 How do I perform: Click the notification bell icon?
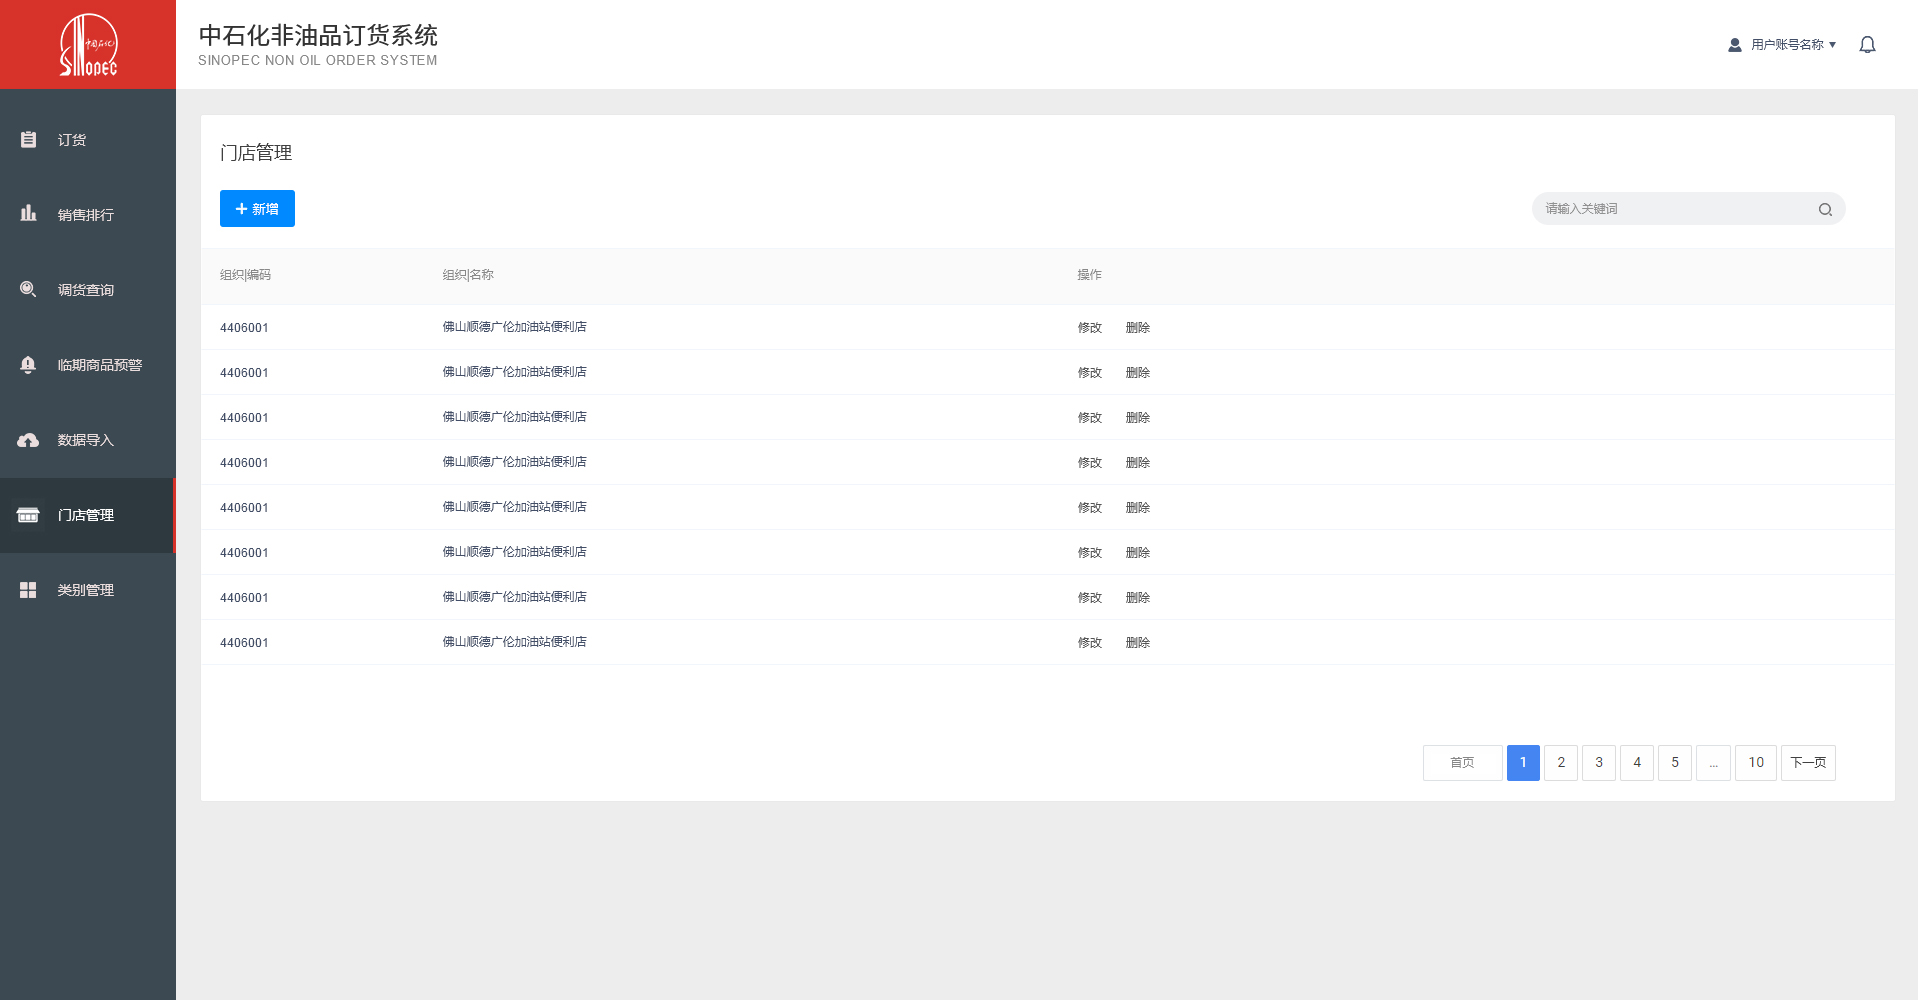(x=1866, y=45)
